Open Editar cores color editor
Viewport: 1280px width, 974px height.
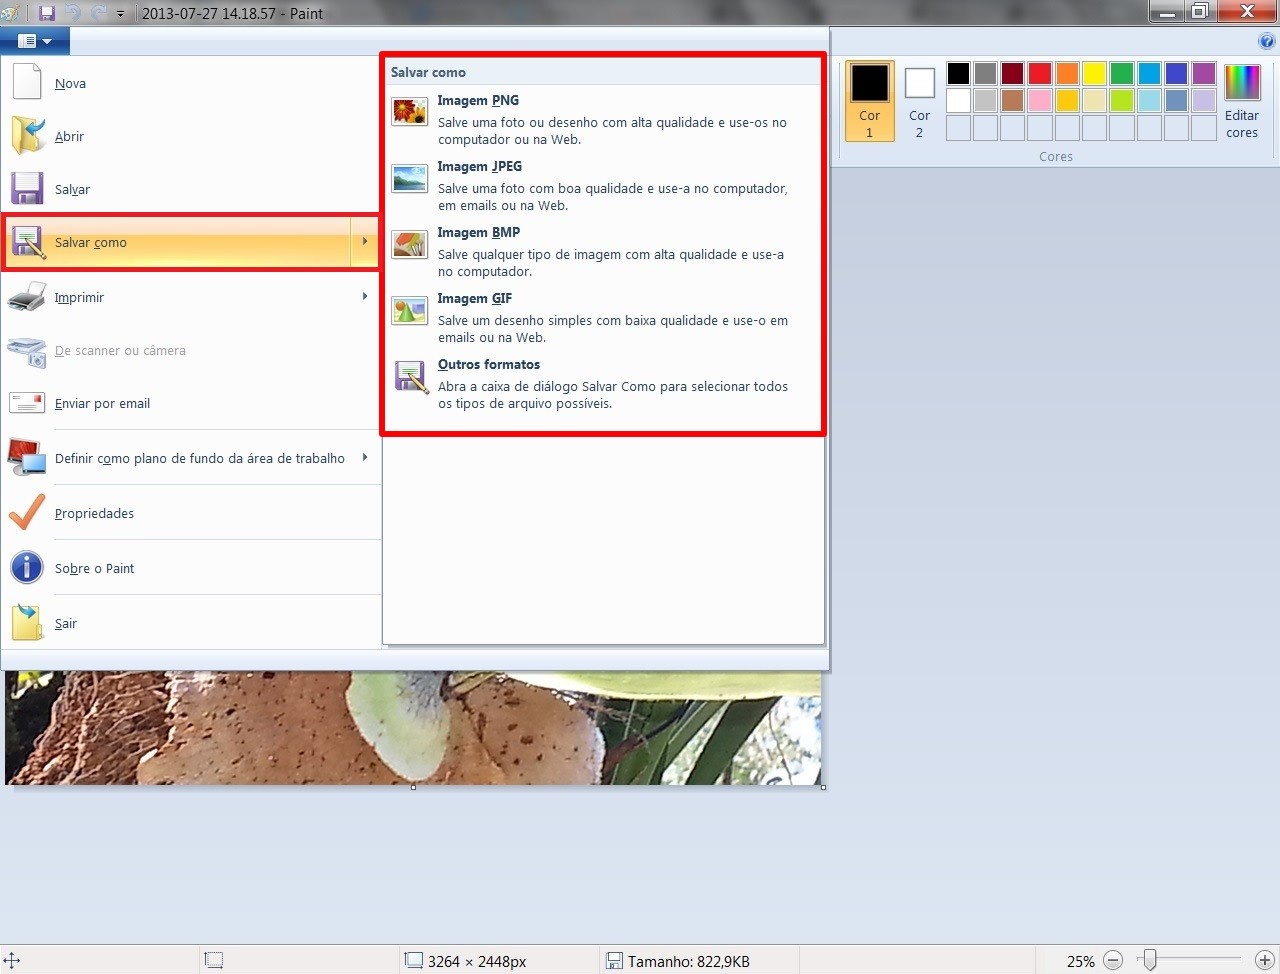[x=1242, y=101]
